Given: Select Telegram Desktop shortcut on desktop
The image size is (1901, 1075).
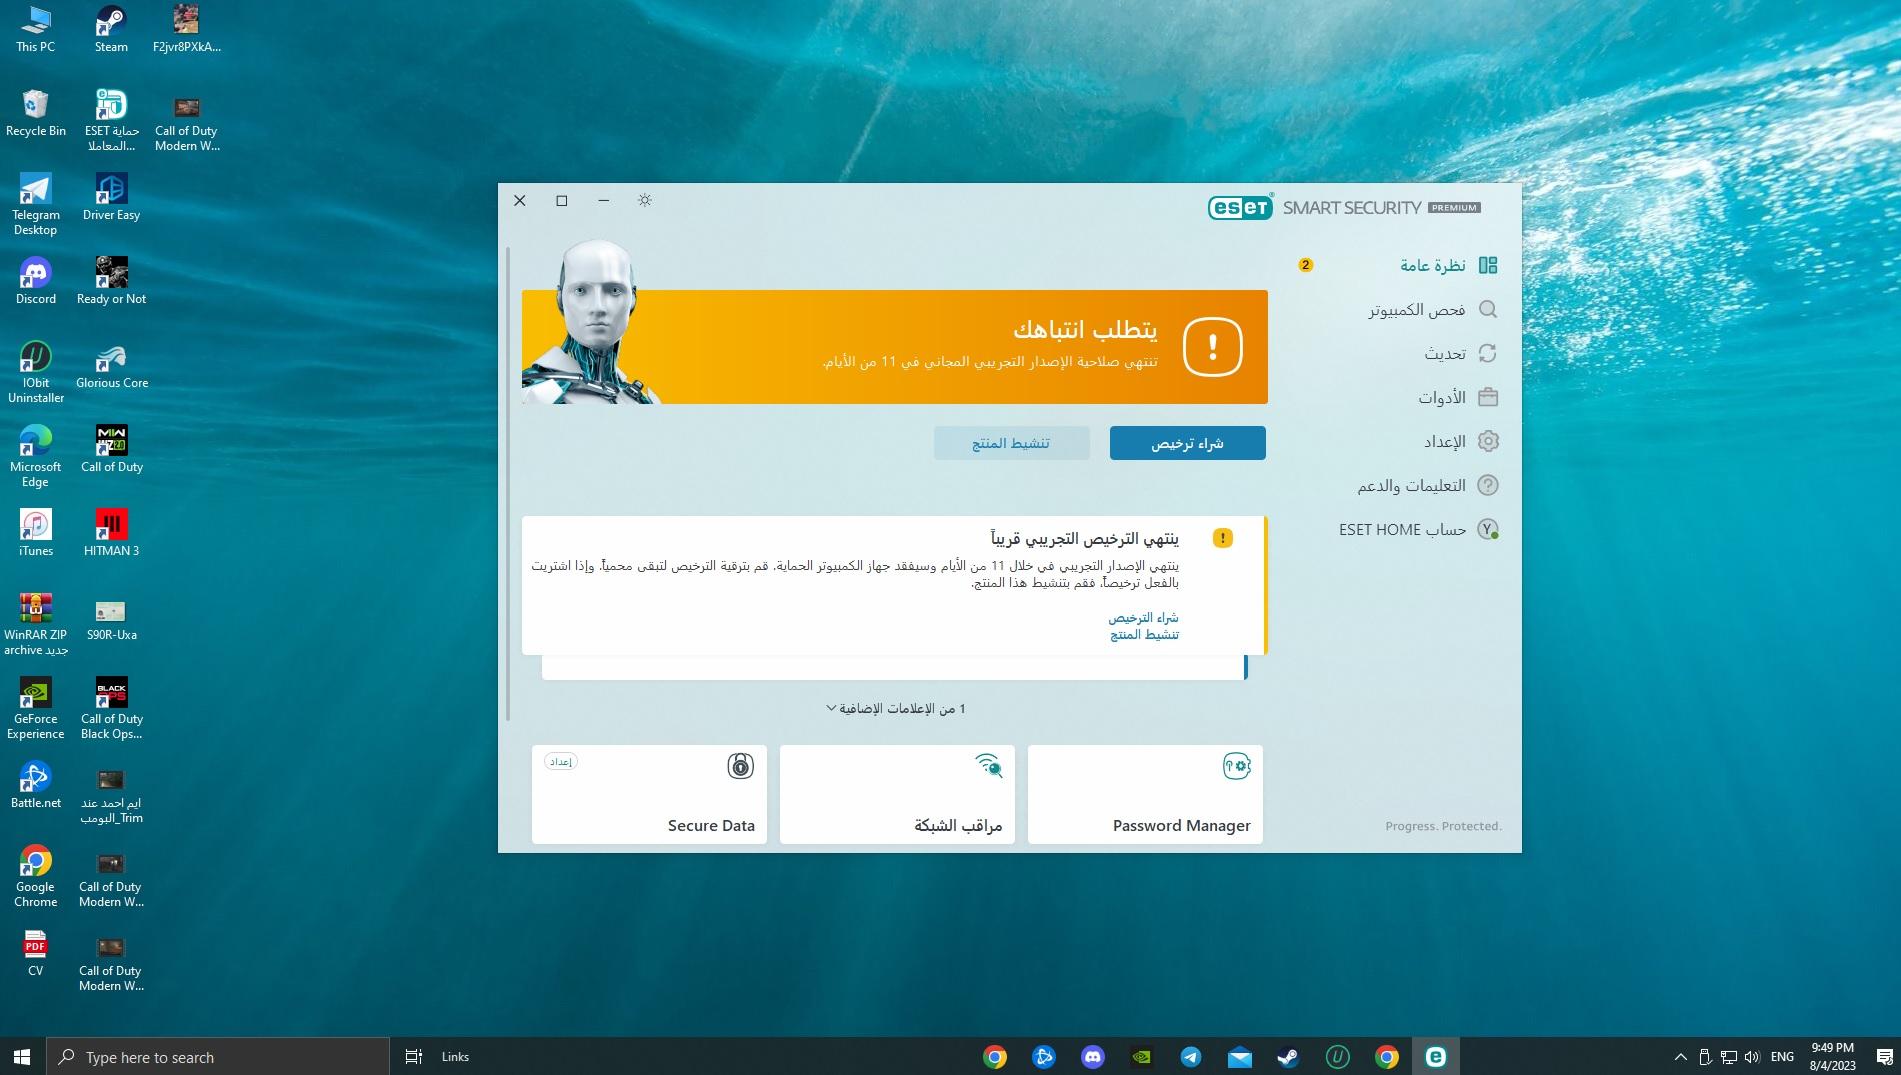Looking at the screenshot, I should pyautogui.click(x=35, y=204).
